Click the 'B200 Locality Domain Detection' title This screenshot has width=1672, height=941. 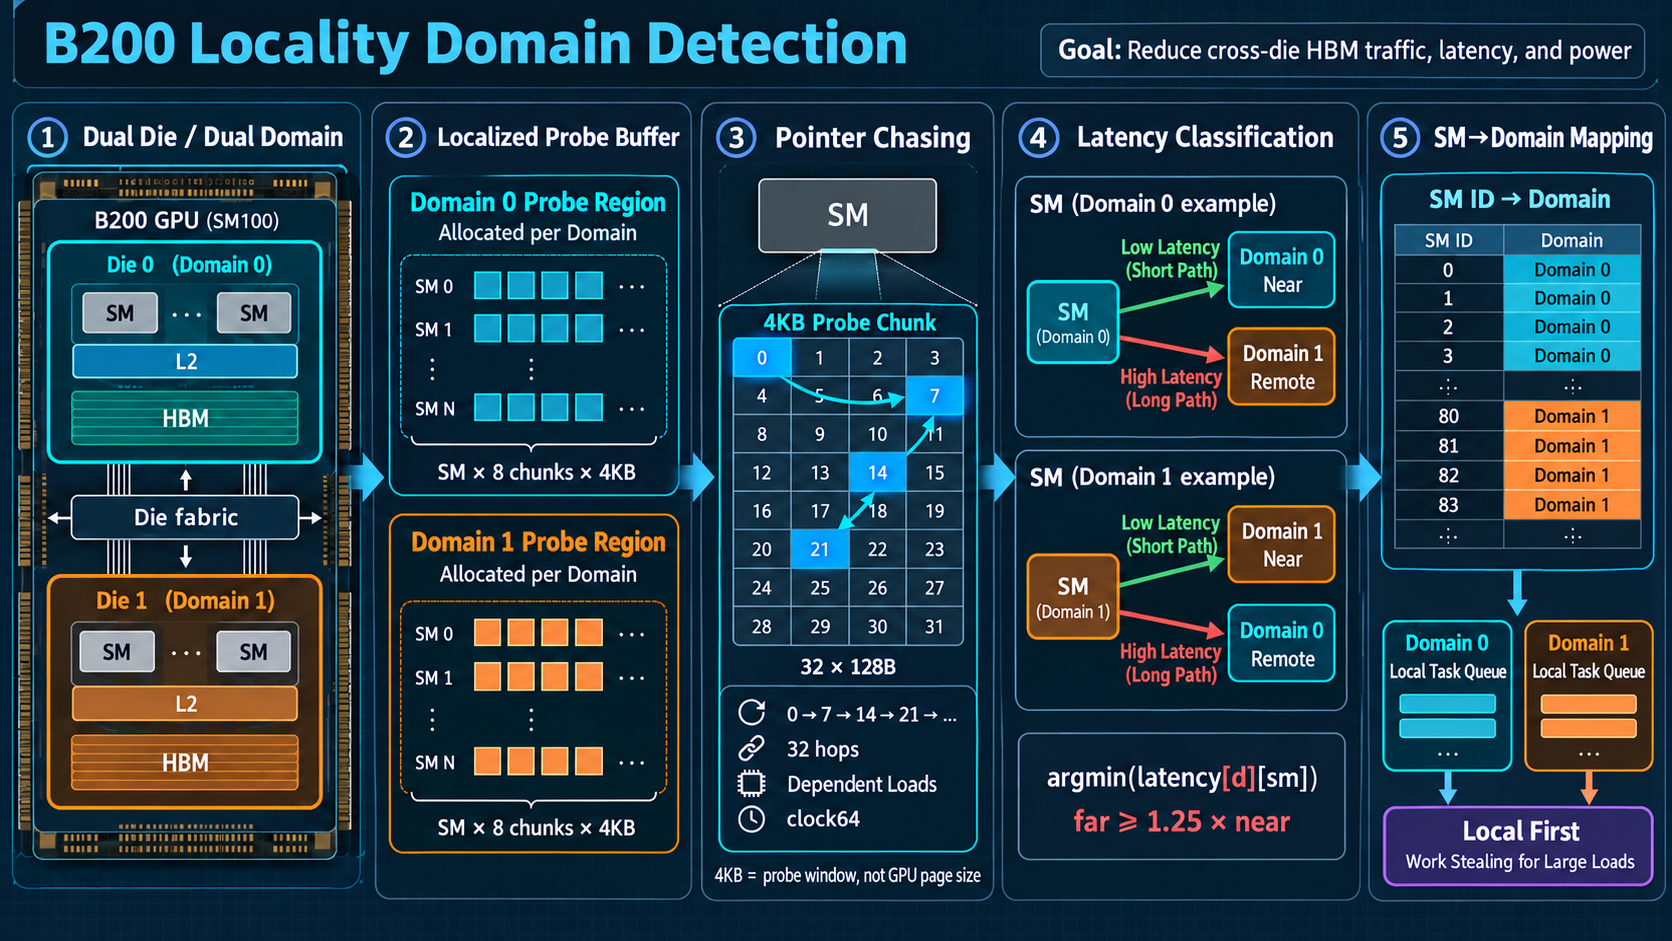[x=476, y=44]
